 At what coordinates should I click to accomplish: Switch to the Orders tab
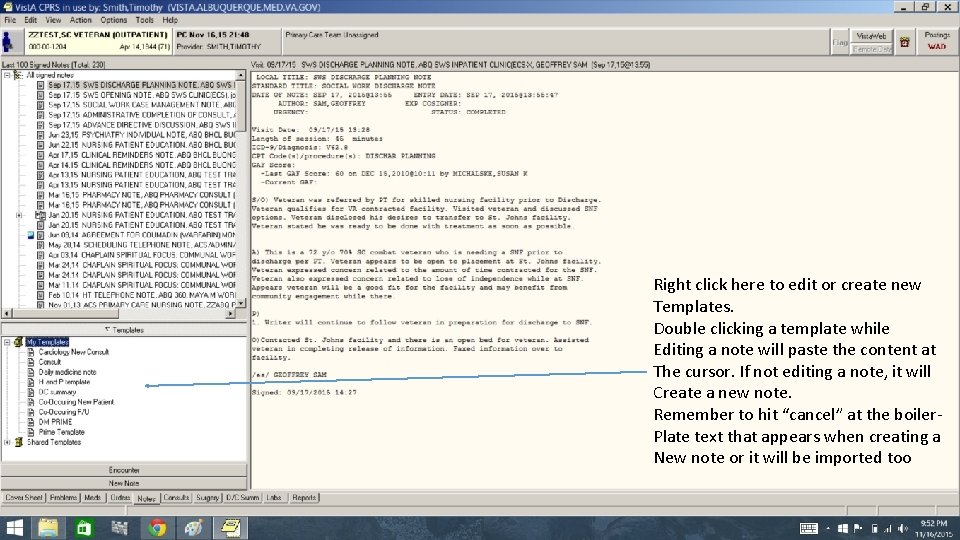click(x=120, y=498)
